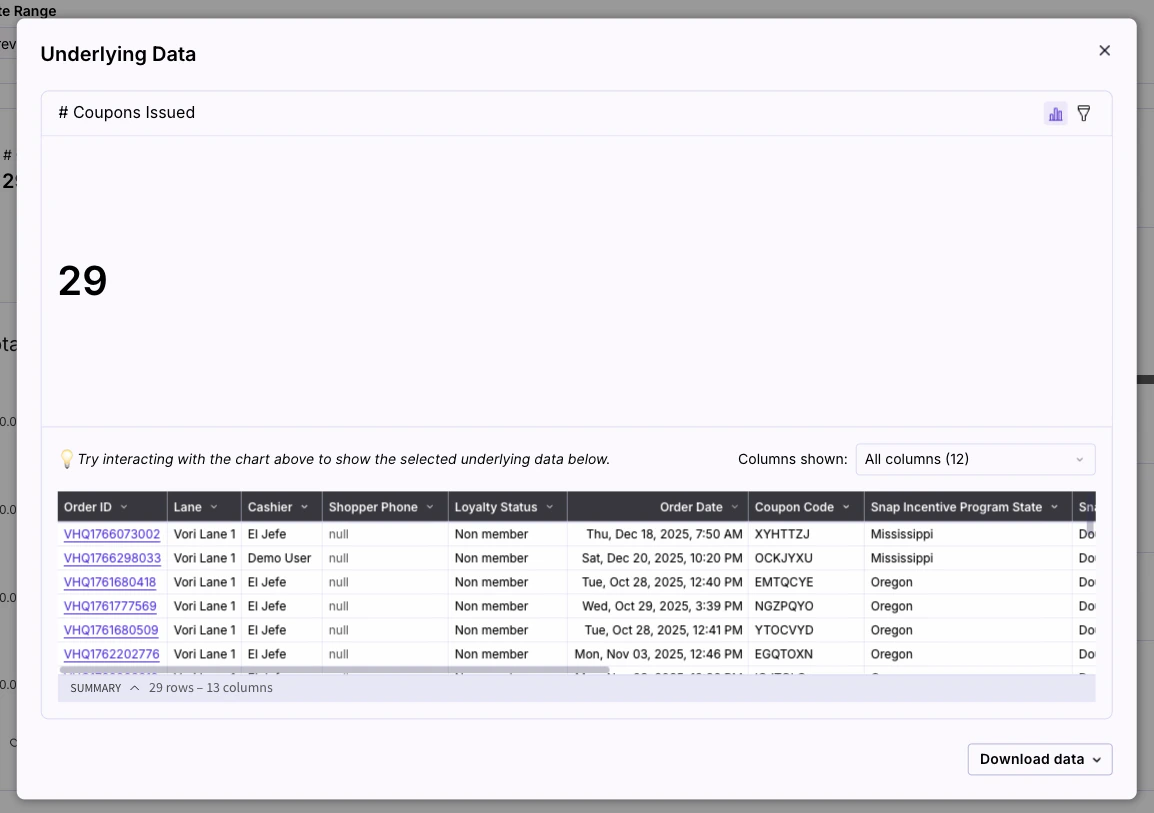Open order VHQ1766298033
This screenshot has height=813, width=1154.
(111, 558)
